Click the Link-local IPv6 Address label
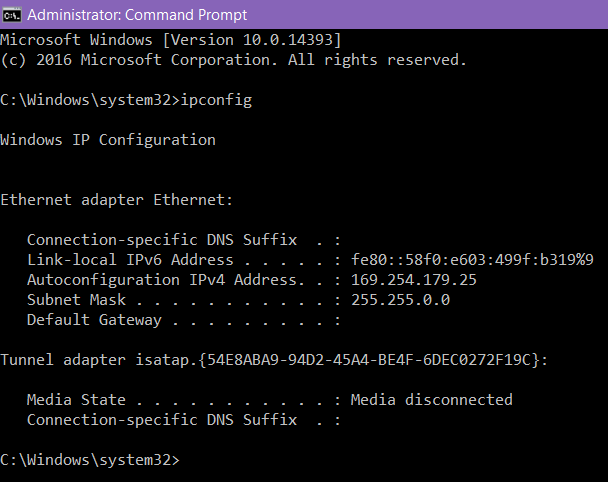The width and height of the screenshot is (608, 482). 130,260
